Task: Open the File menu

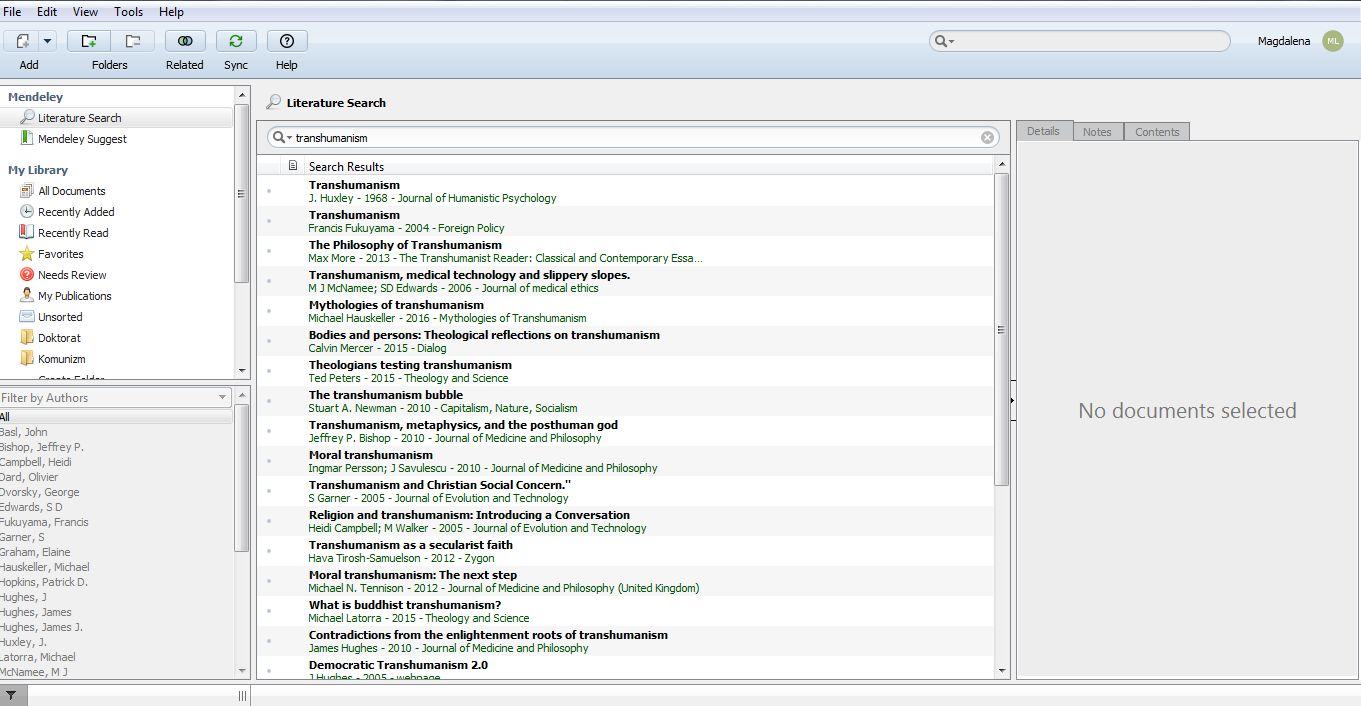Action: coord(12,12)
